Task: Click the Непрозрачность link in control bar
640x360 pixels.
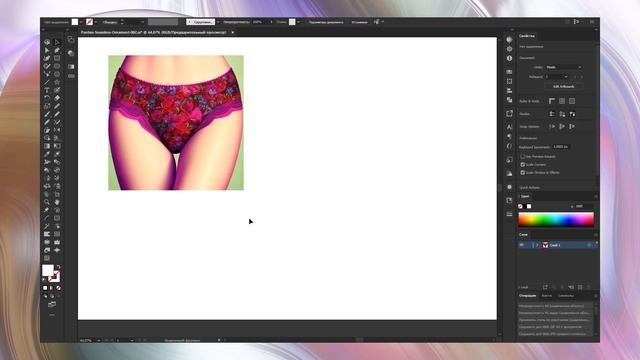Action: (236, 22)
